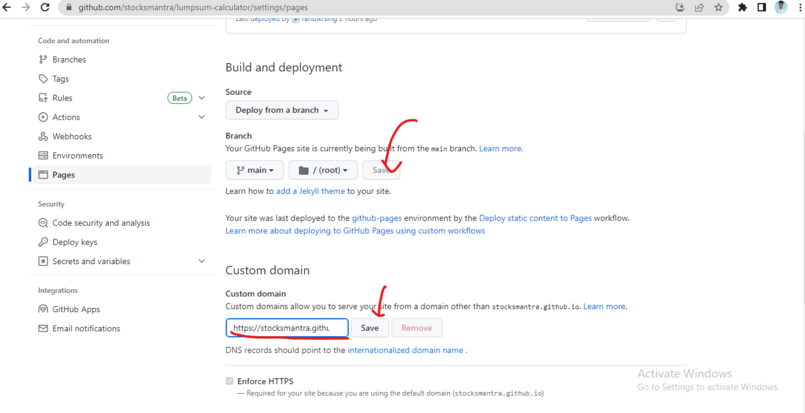Viewport: 805px width, 413px height.
Task: Click the Tags icon in the sidebar
Action: 43,79
